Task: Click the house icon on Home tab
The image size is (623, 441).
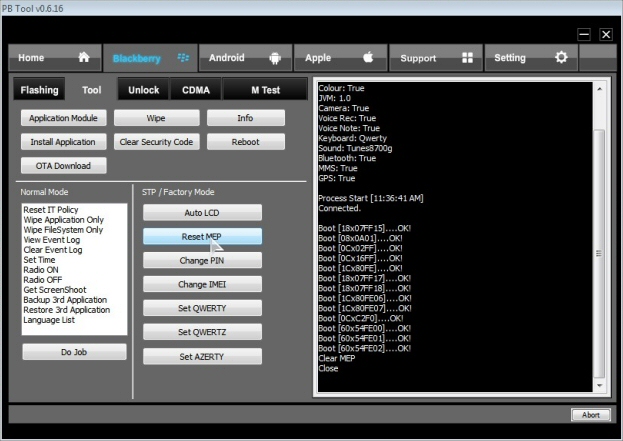Action: [84, 58]
